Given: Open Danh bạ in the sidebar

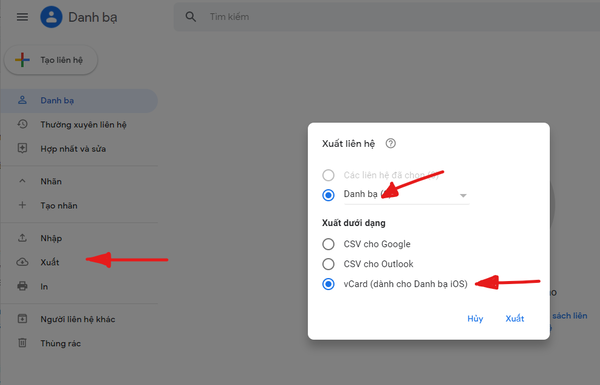Looking at the screenshot, I should [79, 101].
